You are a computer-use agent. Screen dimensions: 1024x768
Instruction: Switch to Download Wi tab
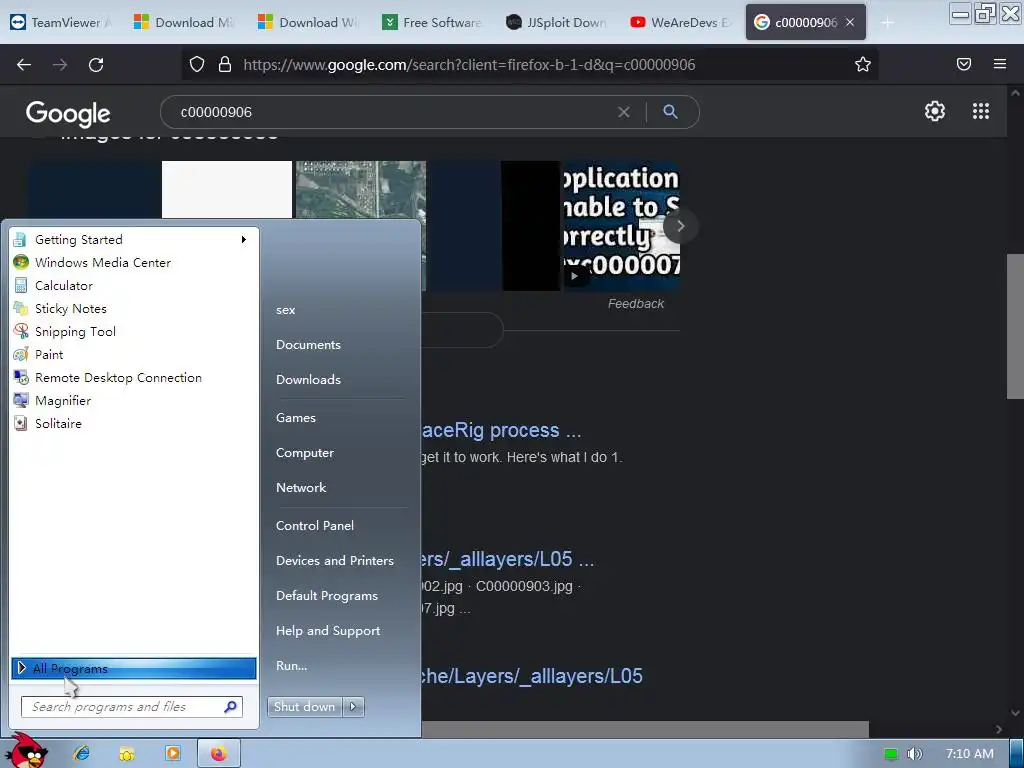(308, 22)
